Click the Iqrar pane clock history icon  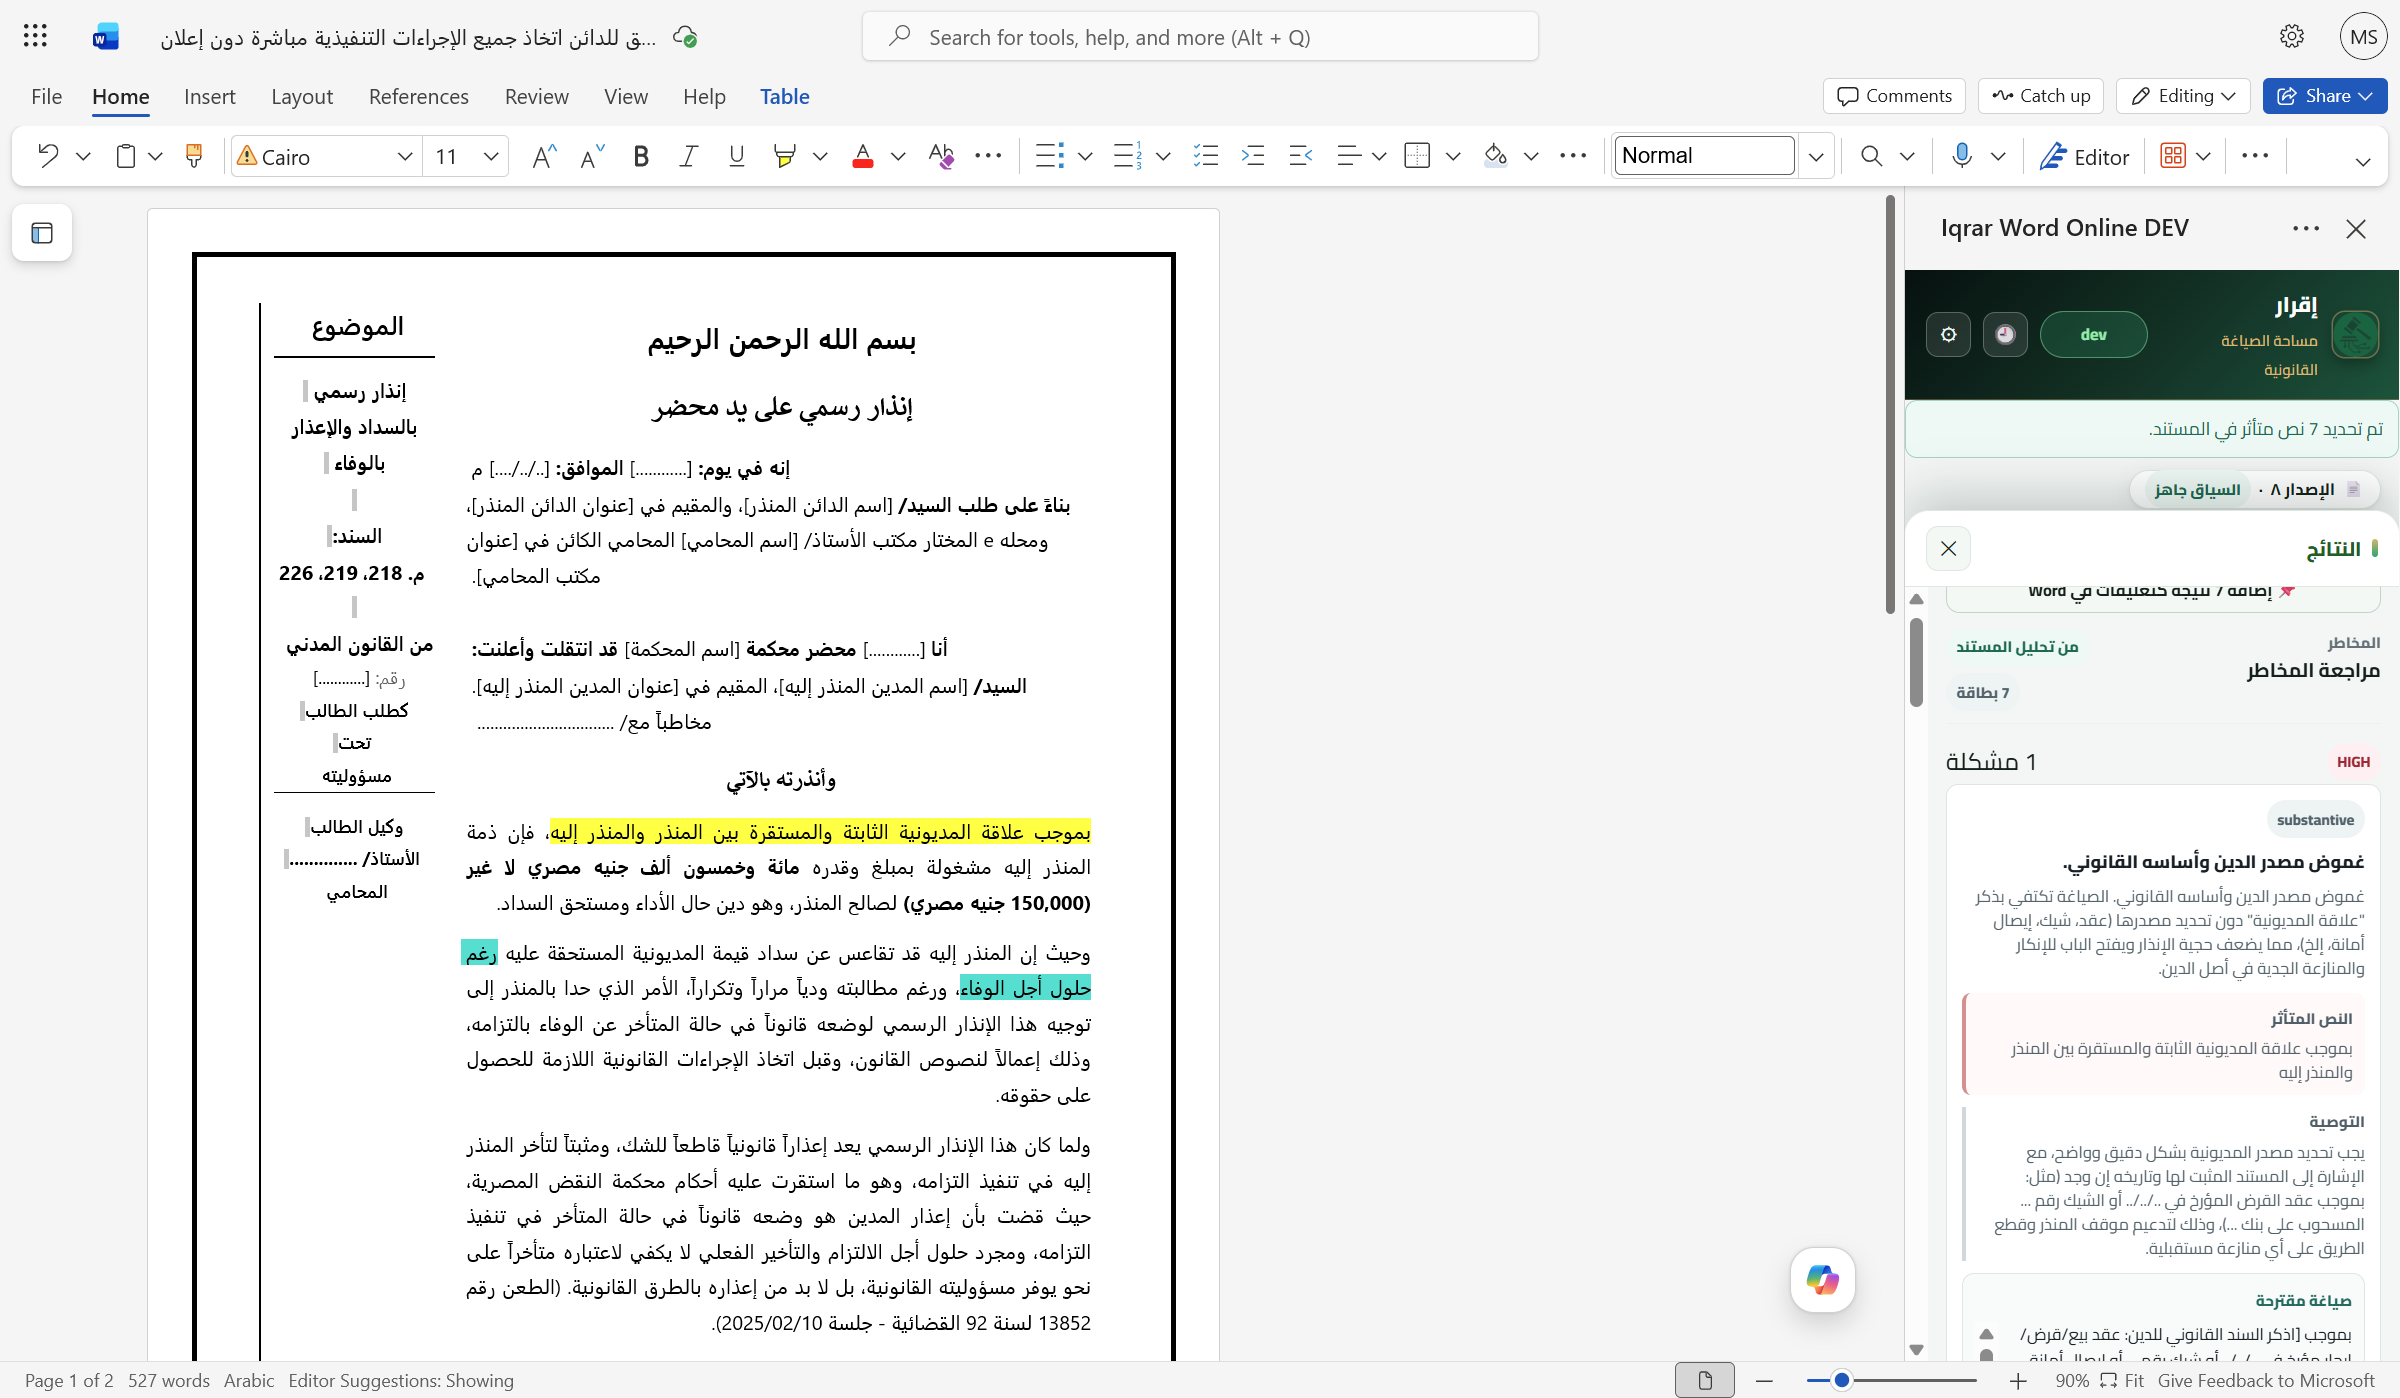[2005, 334]
